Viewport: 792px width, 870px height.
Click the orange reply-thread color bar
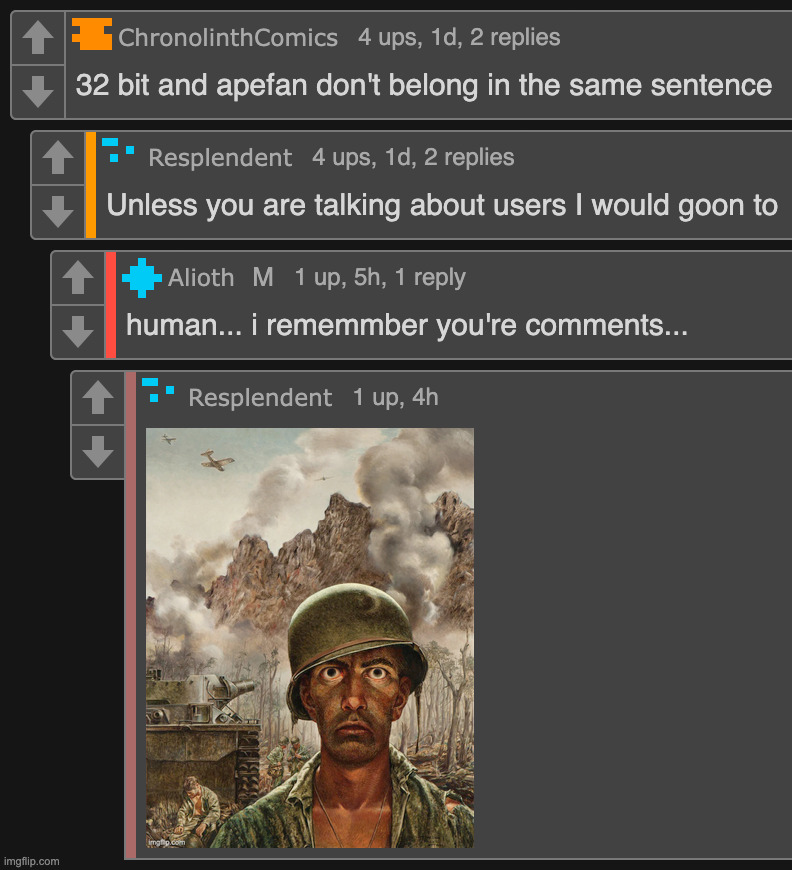(x=91, y=185)
